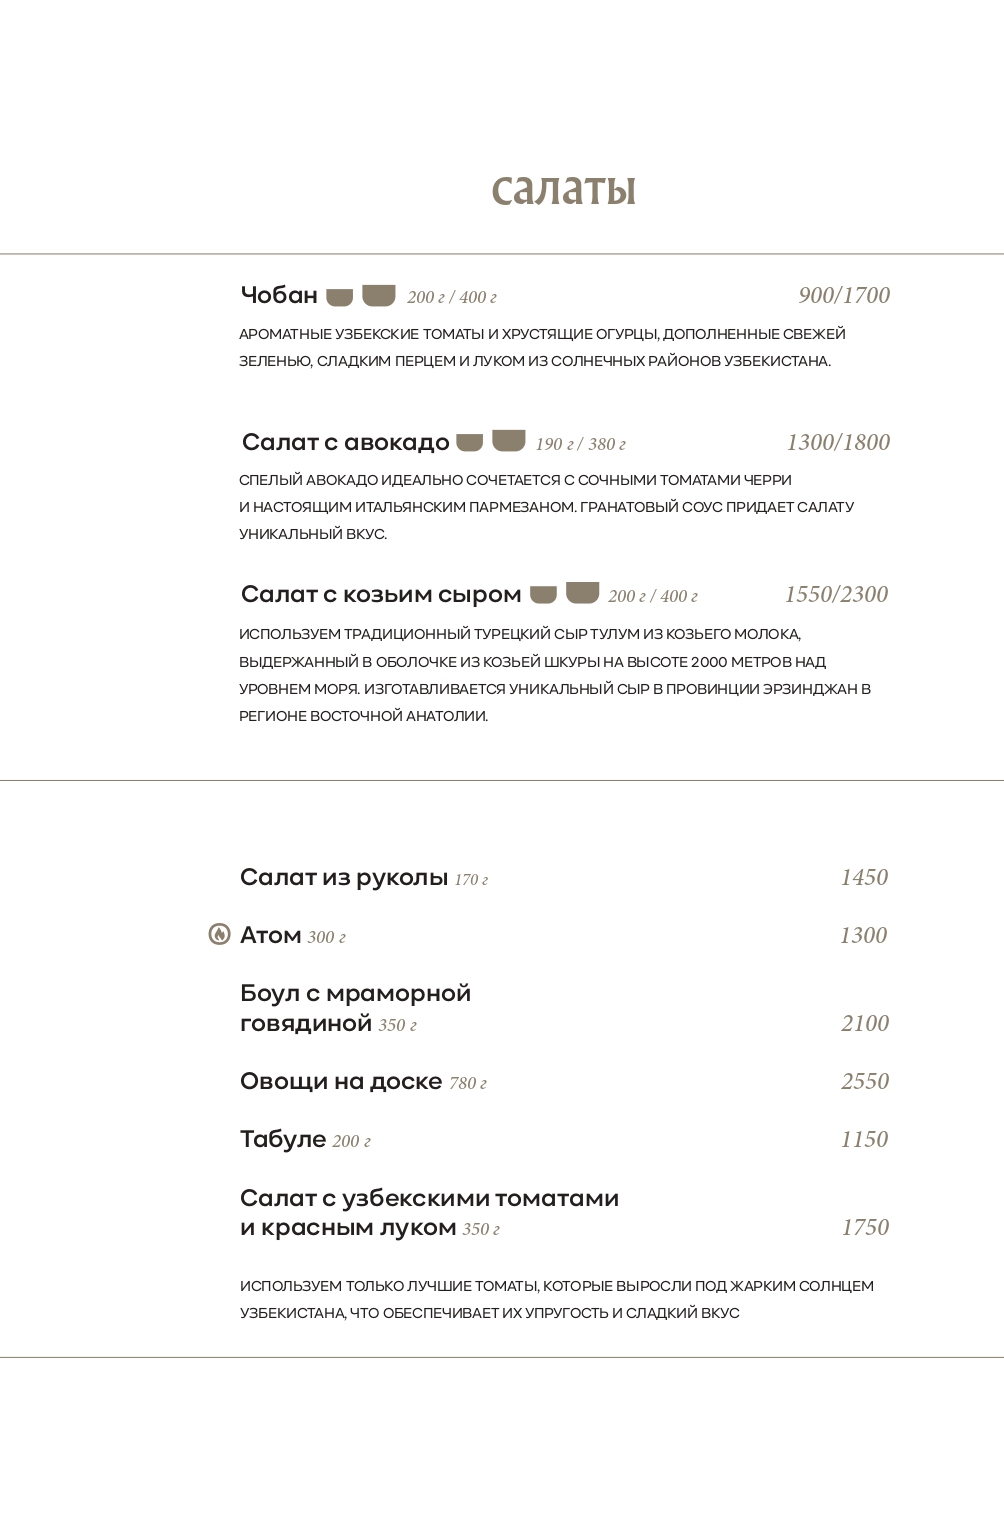Open the Салат с козьим сыром item
Viewport: 1004px width, 1536px height.
click(381, 594)
